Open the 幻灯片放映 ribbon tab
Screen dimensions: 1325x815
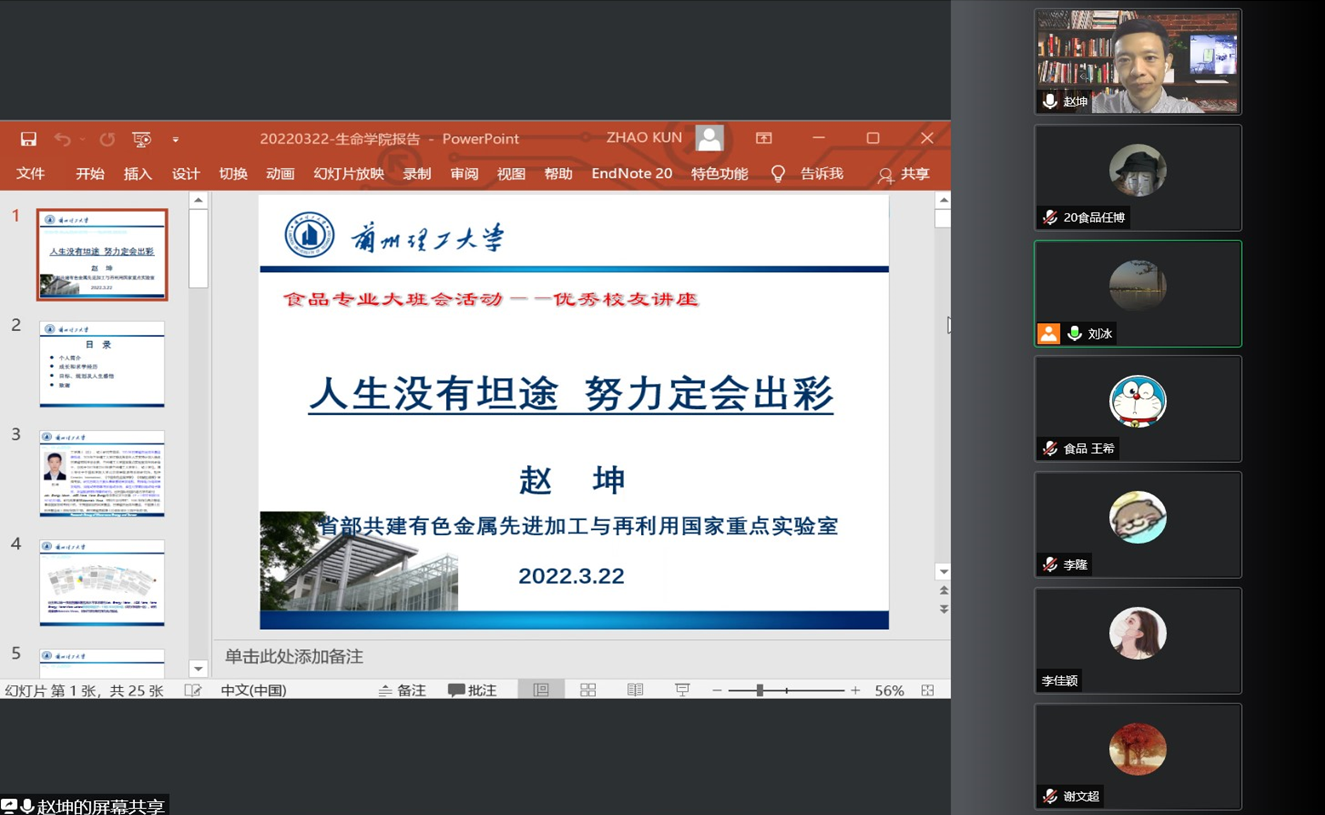click(348, 174)
